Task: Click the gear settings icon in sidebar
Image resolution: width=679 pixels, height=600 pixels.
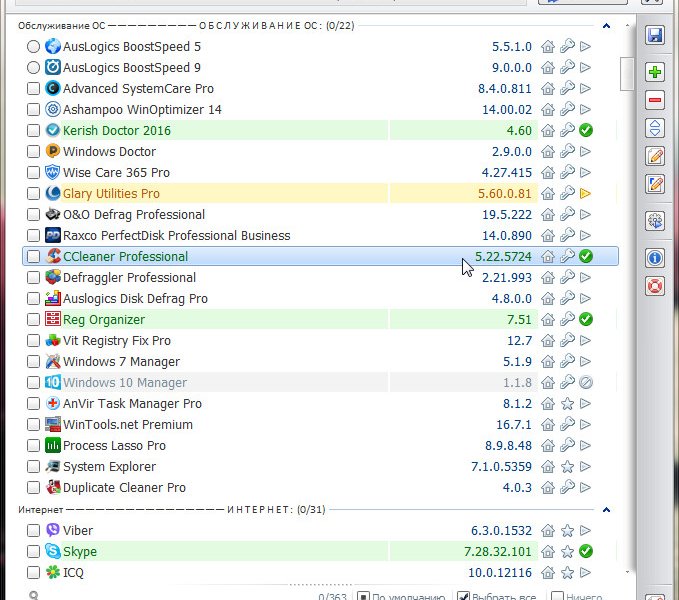Action: point(655,221)
